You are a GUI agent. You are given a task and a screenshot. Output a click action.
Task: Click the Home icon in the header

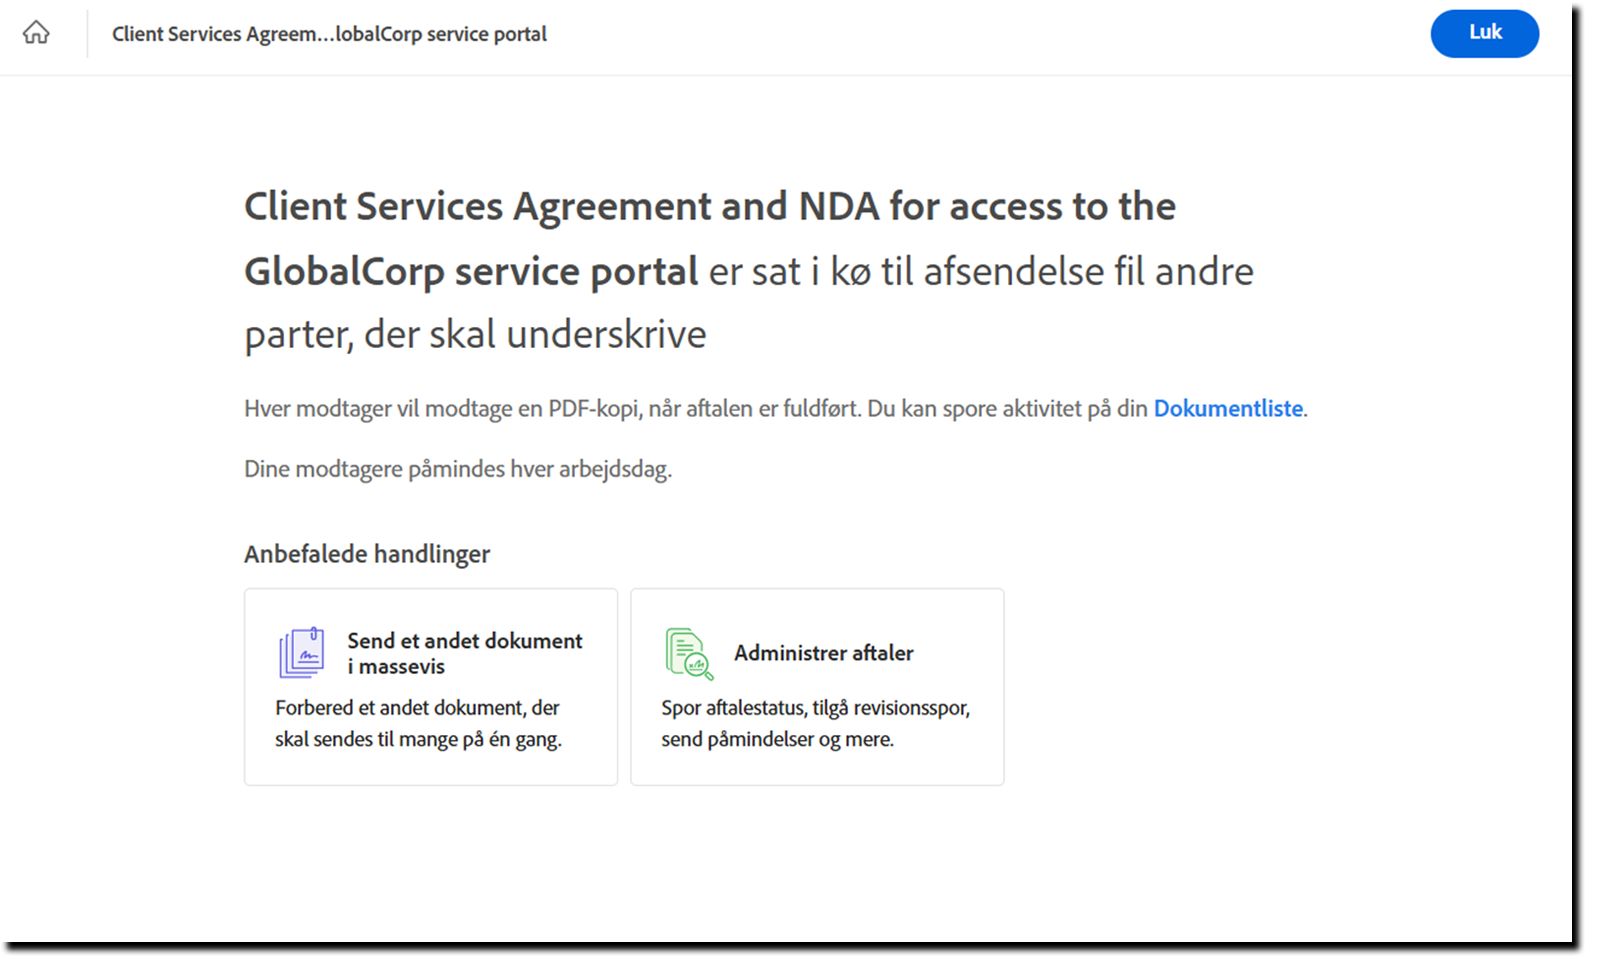coord(36,33)
